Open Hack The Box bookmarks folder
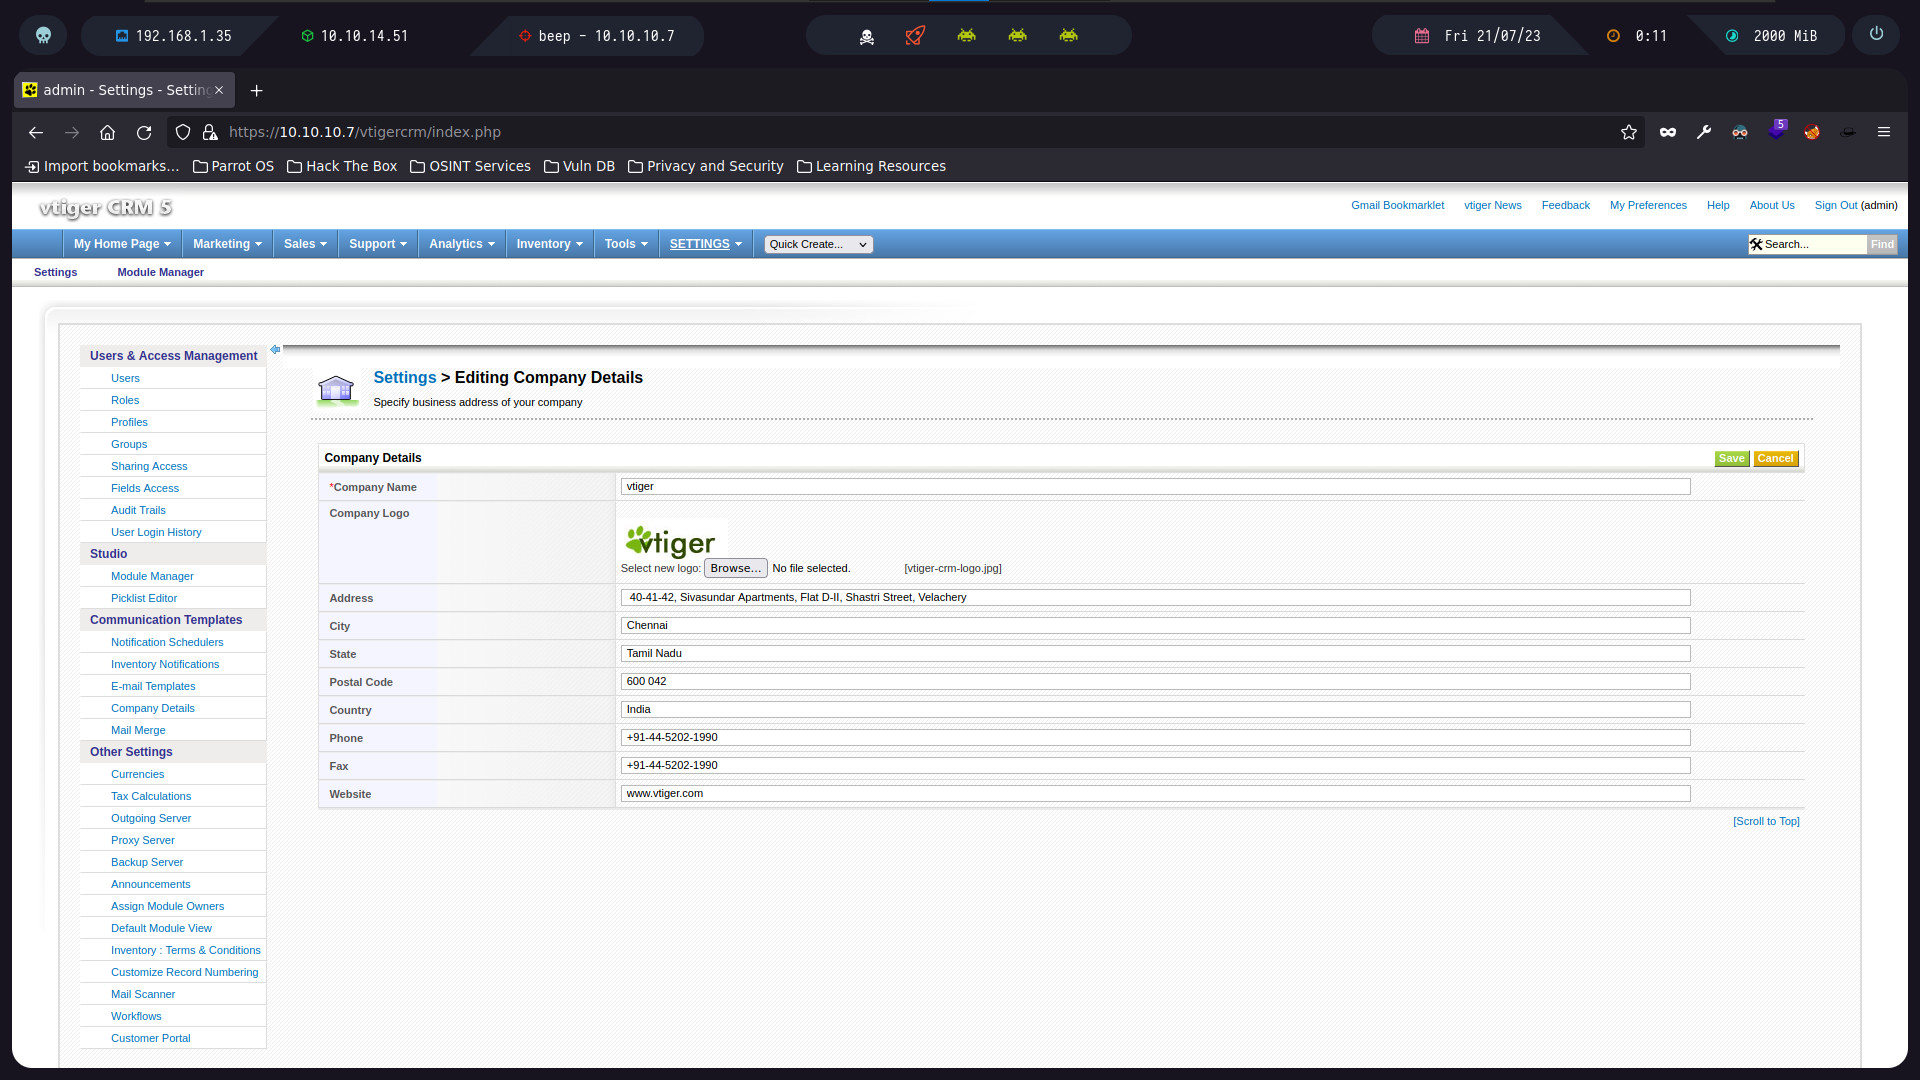 tap(342, 166)
